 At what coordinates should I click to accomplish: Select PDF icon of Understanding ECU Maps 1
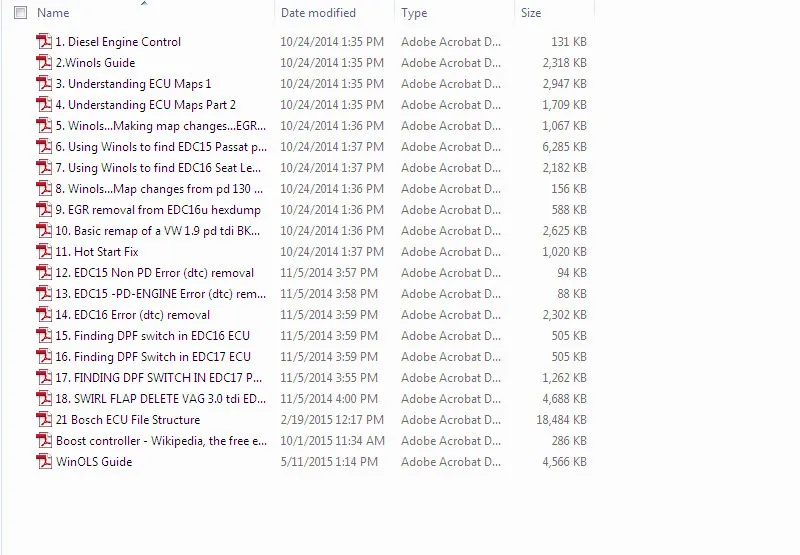pos(44,84)
